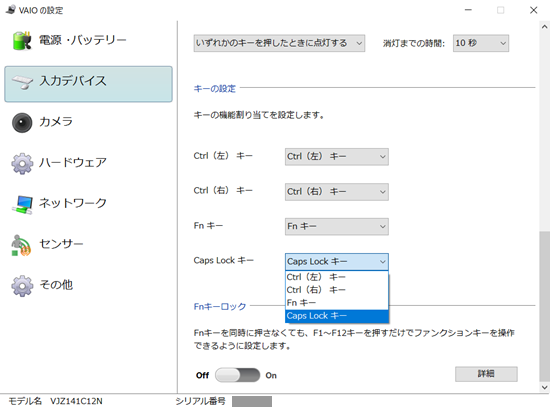Click the Off label by the switch
This screenshot has width=550, height=408.
coord(202,375)
